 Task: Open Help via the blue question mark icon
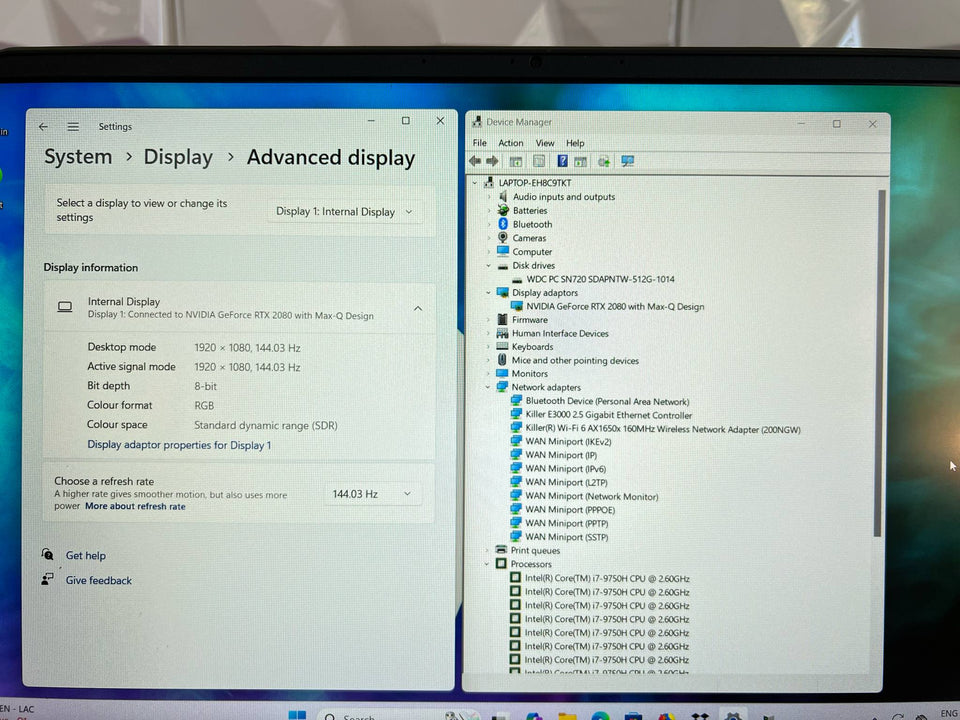click(562, 161)
